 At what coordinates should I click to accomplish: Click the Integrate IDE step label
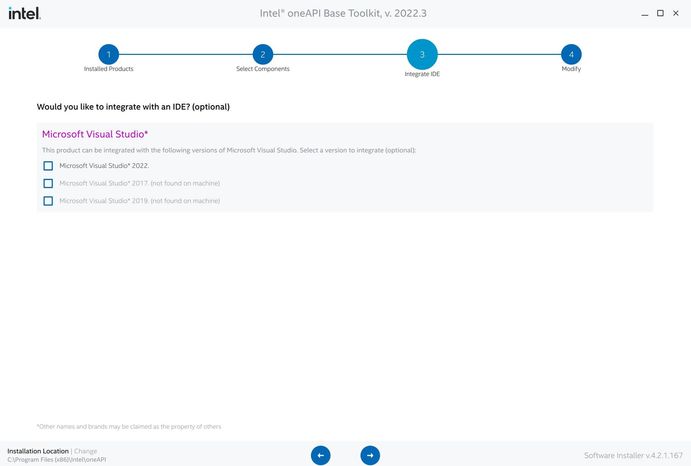[x=422, y=74]
